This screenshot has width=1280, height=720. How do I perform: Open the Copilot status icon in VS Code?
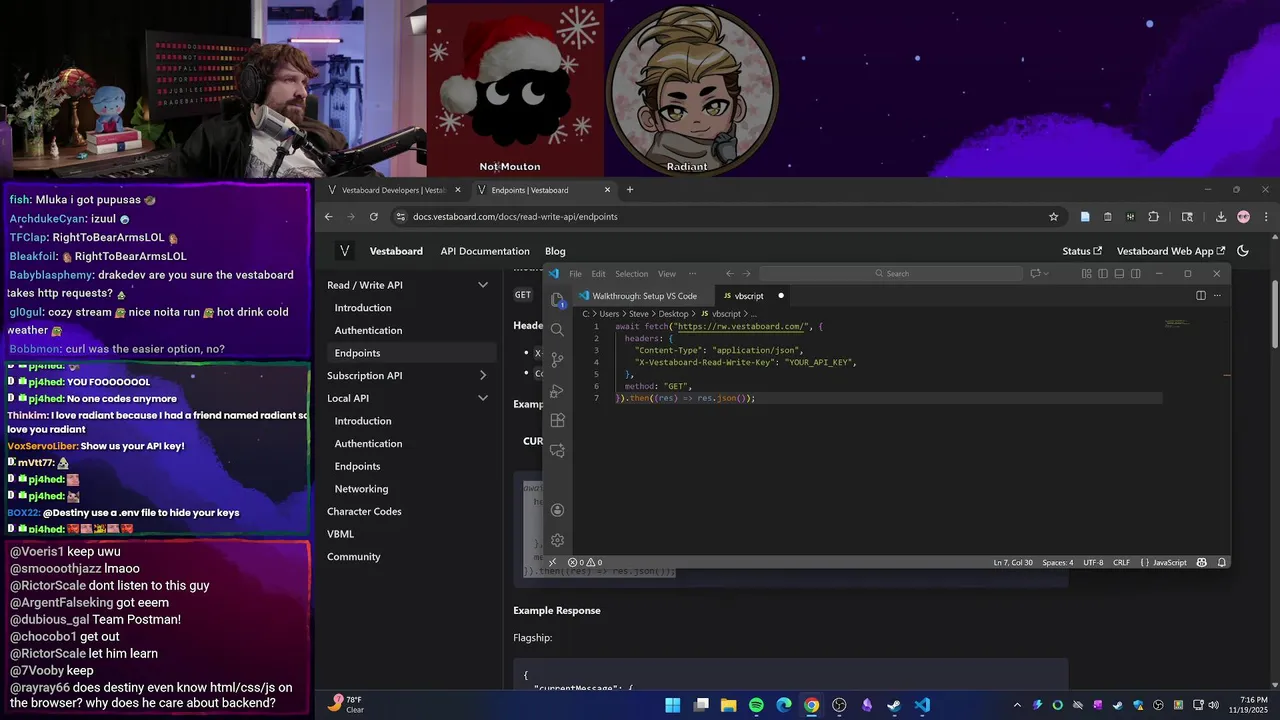[x=1202, y=562]
